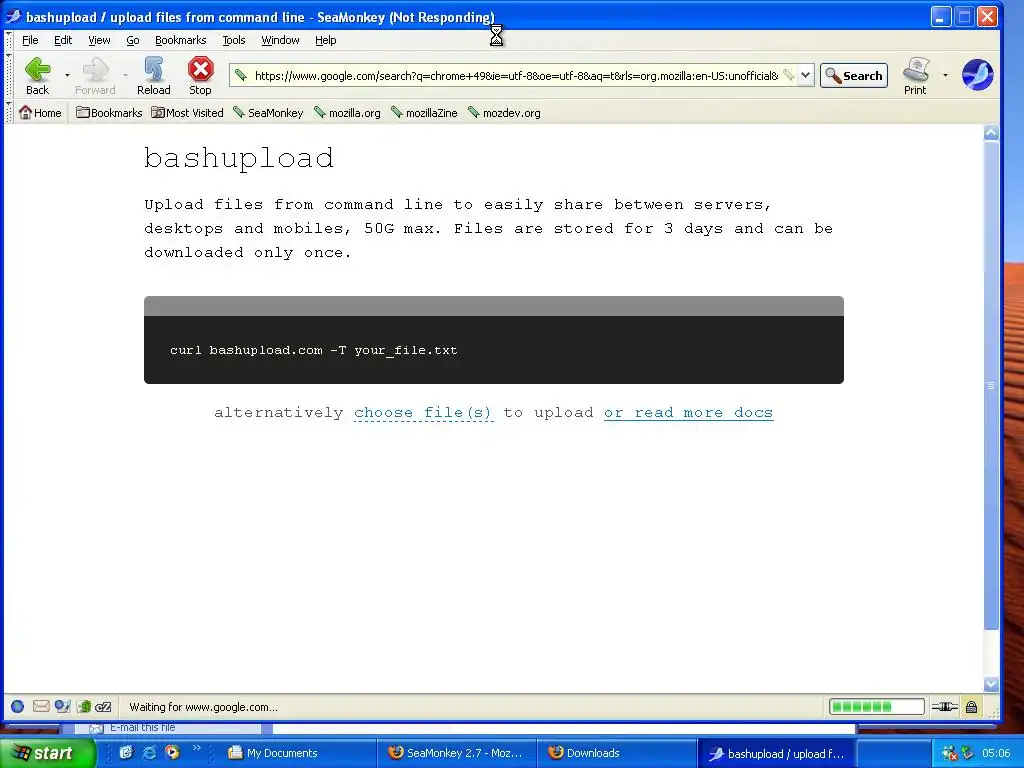1024x768 pixels.
Task: Open the Help menu
Action: click(x=325, y=40)
